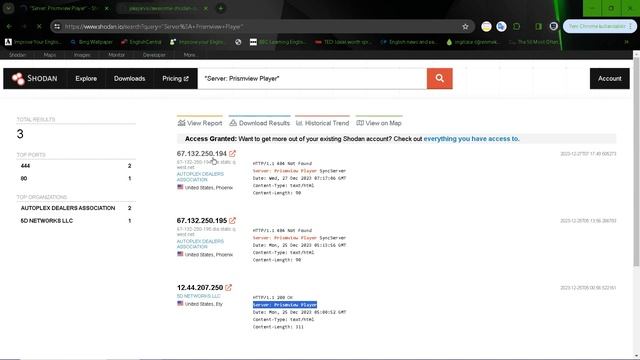Toggle the browser side panel icon
640x360 pixels.
click(538, 27)
